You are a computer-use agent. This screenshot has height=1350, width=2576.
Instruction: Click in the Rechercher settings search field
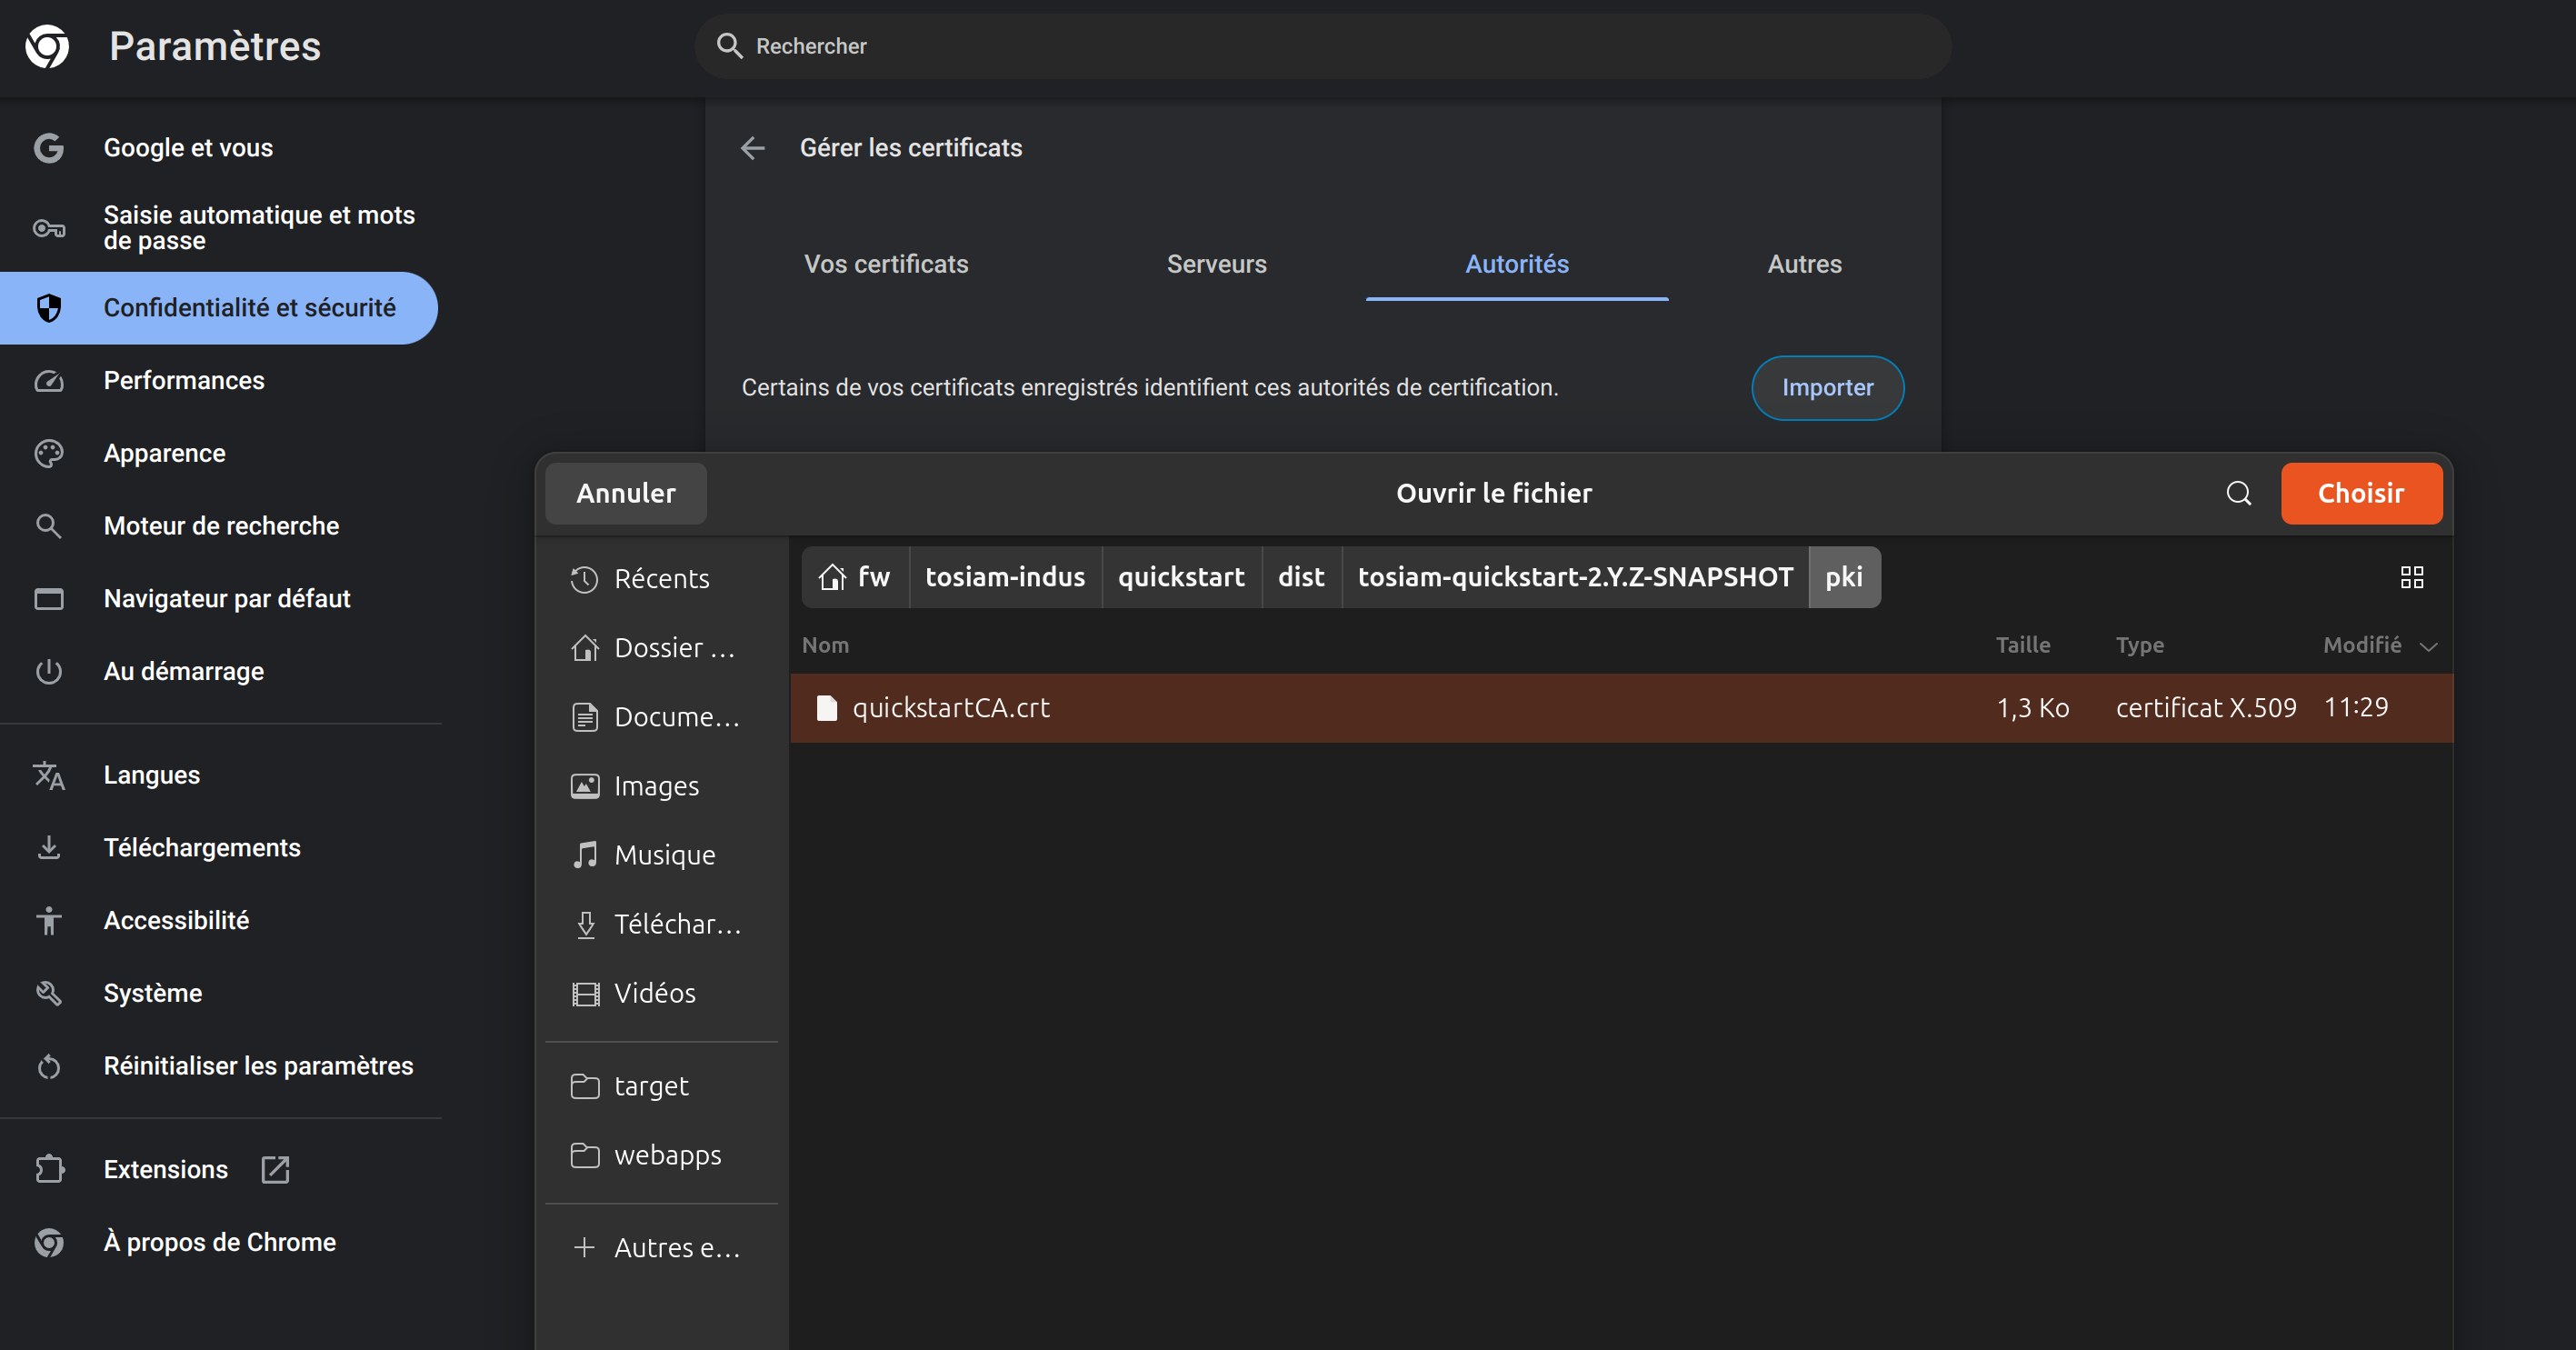(1322, 46)
